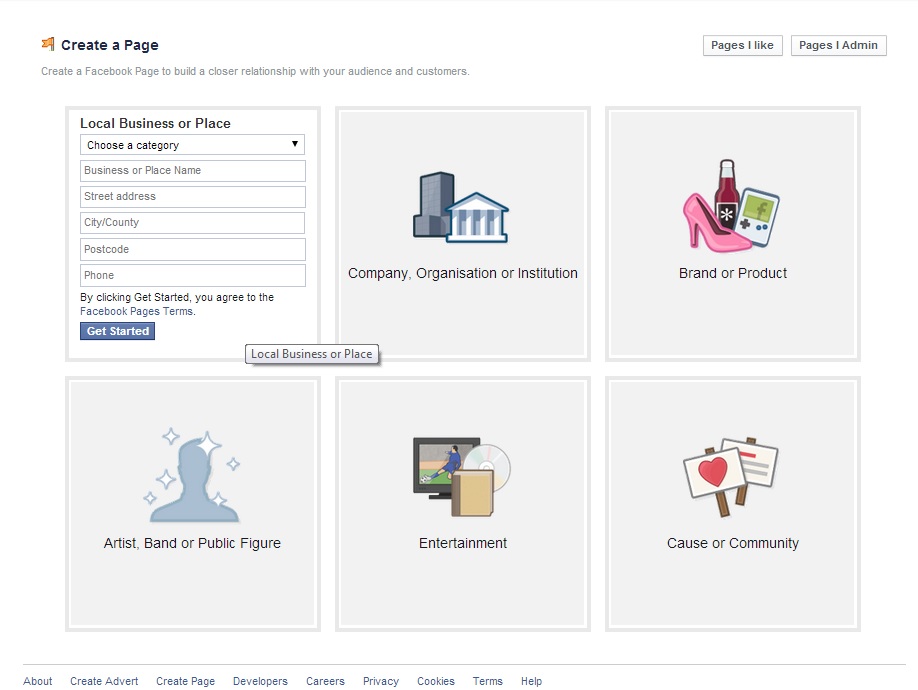Select Company, Organisation or Institution label
The image size is (918, 690).
click(463, 273)
